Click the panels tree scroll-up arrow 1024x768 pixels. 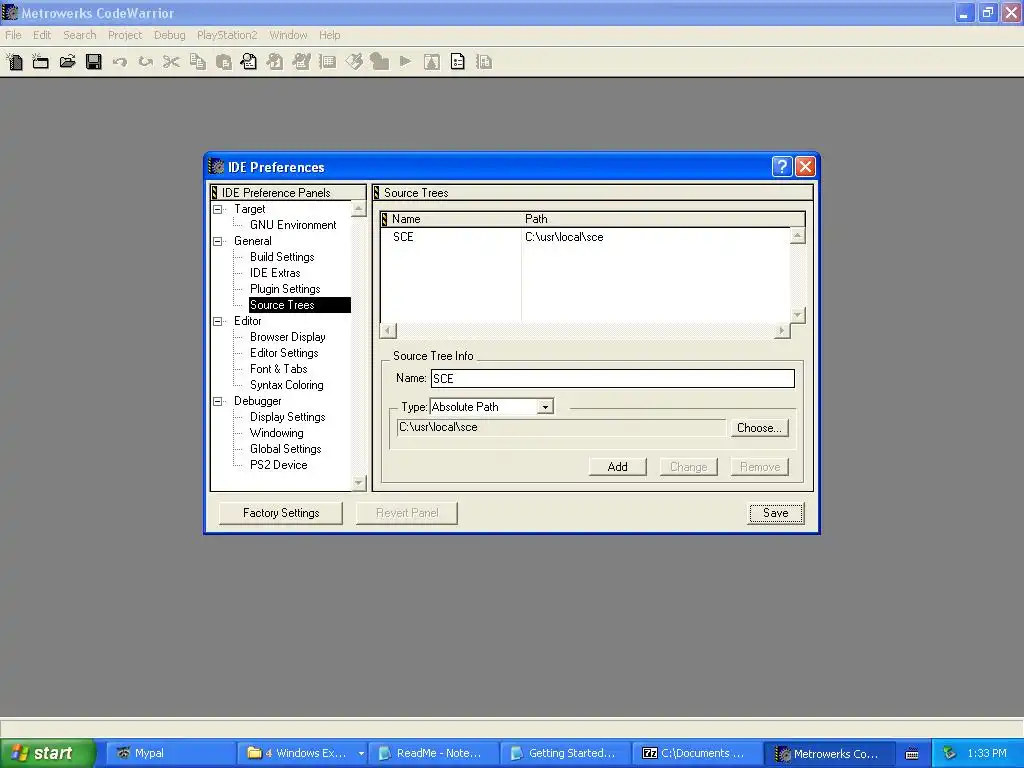coord(359,209)
